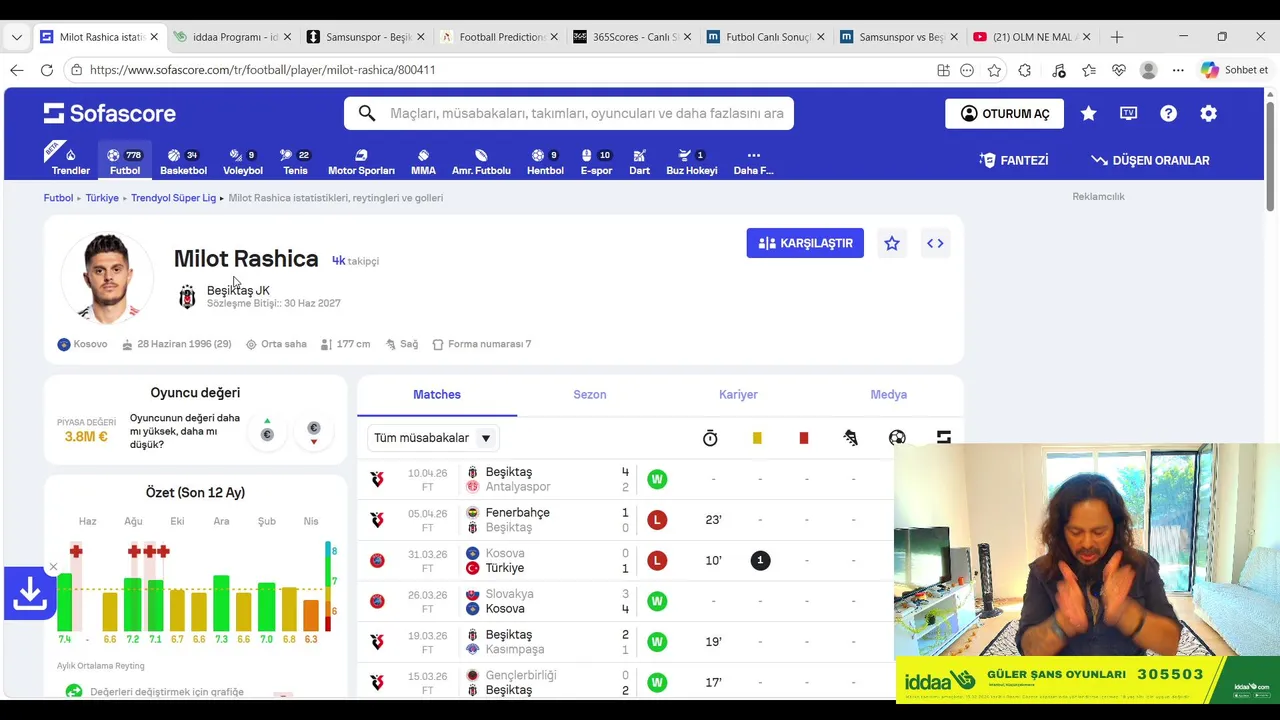This screenshot has height=720, width=1280.
Task: Select the Buz Hokeyi category
Action: tap(691, 162)
